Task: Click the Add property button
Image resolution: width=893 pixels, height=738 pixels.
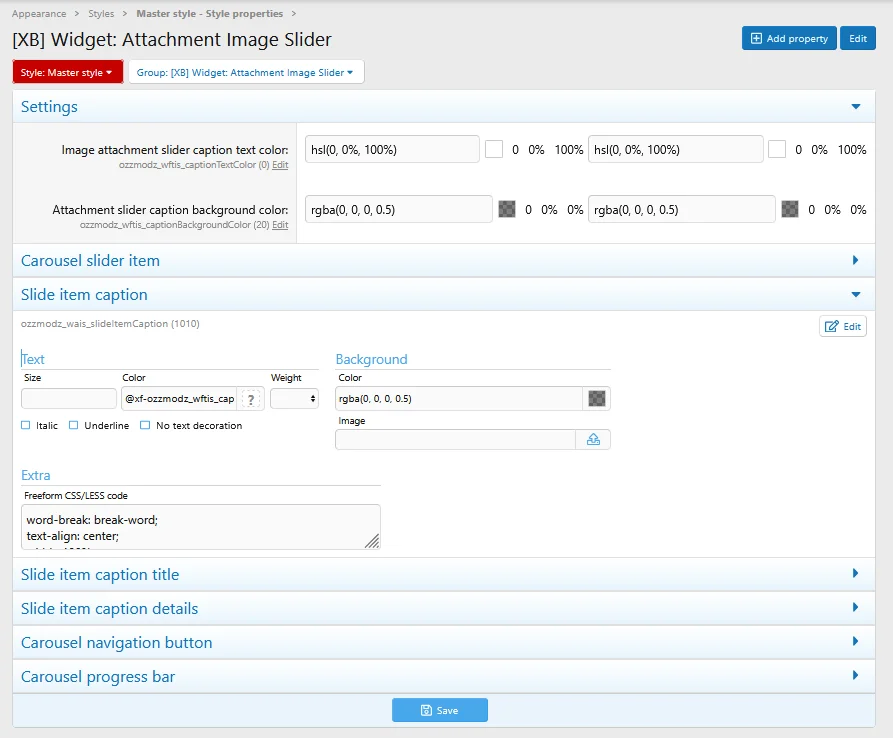Action: click(788, 38)
